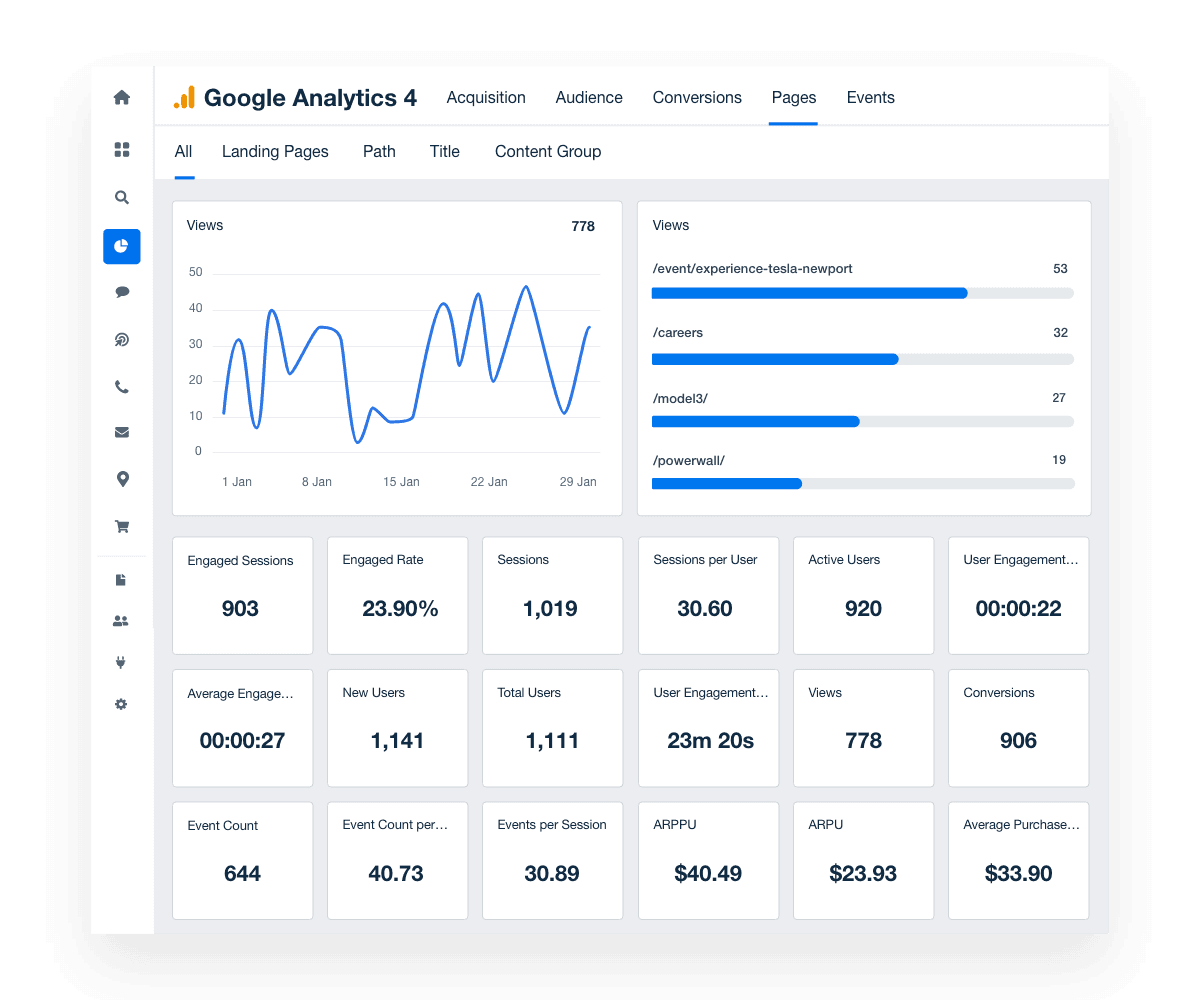This screenshot has height=1000, width=1200.
Task: Click the users group icon
Action: coord(121,620)
